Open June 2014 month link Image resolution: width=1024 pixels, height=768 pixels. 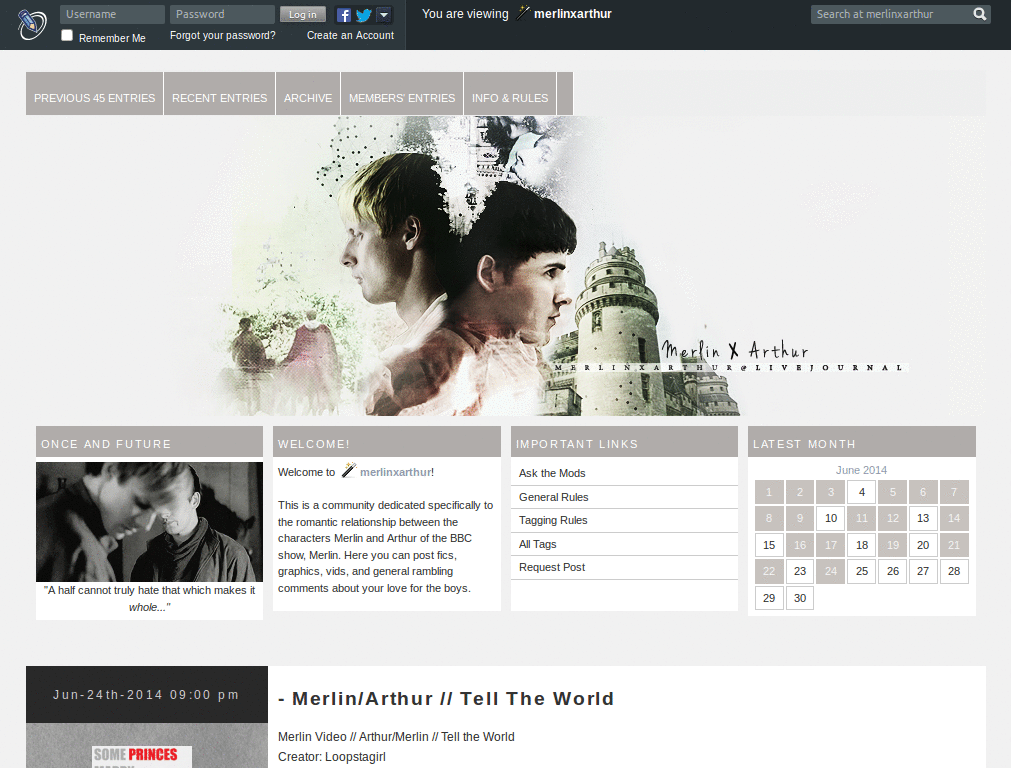tap(861, 470)
